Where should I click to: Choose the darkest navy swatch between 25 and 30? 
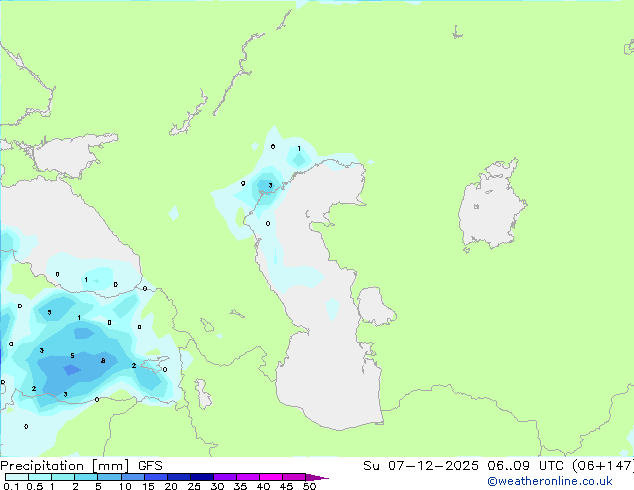[202, 477]
